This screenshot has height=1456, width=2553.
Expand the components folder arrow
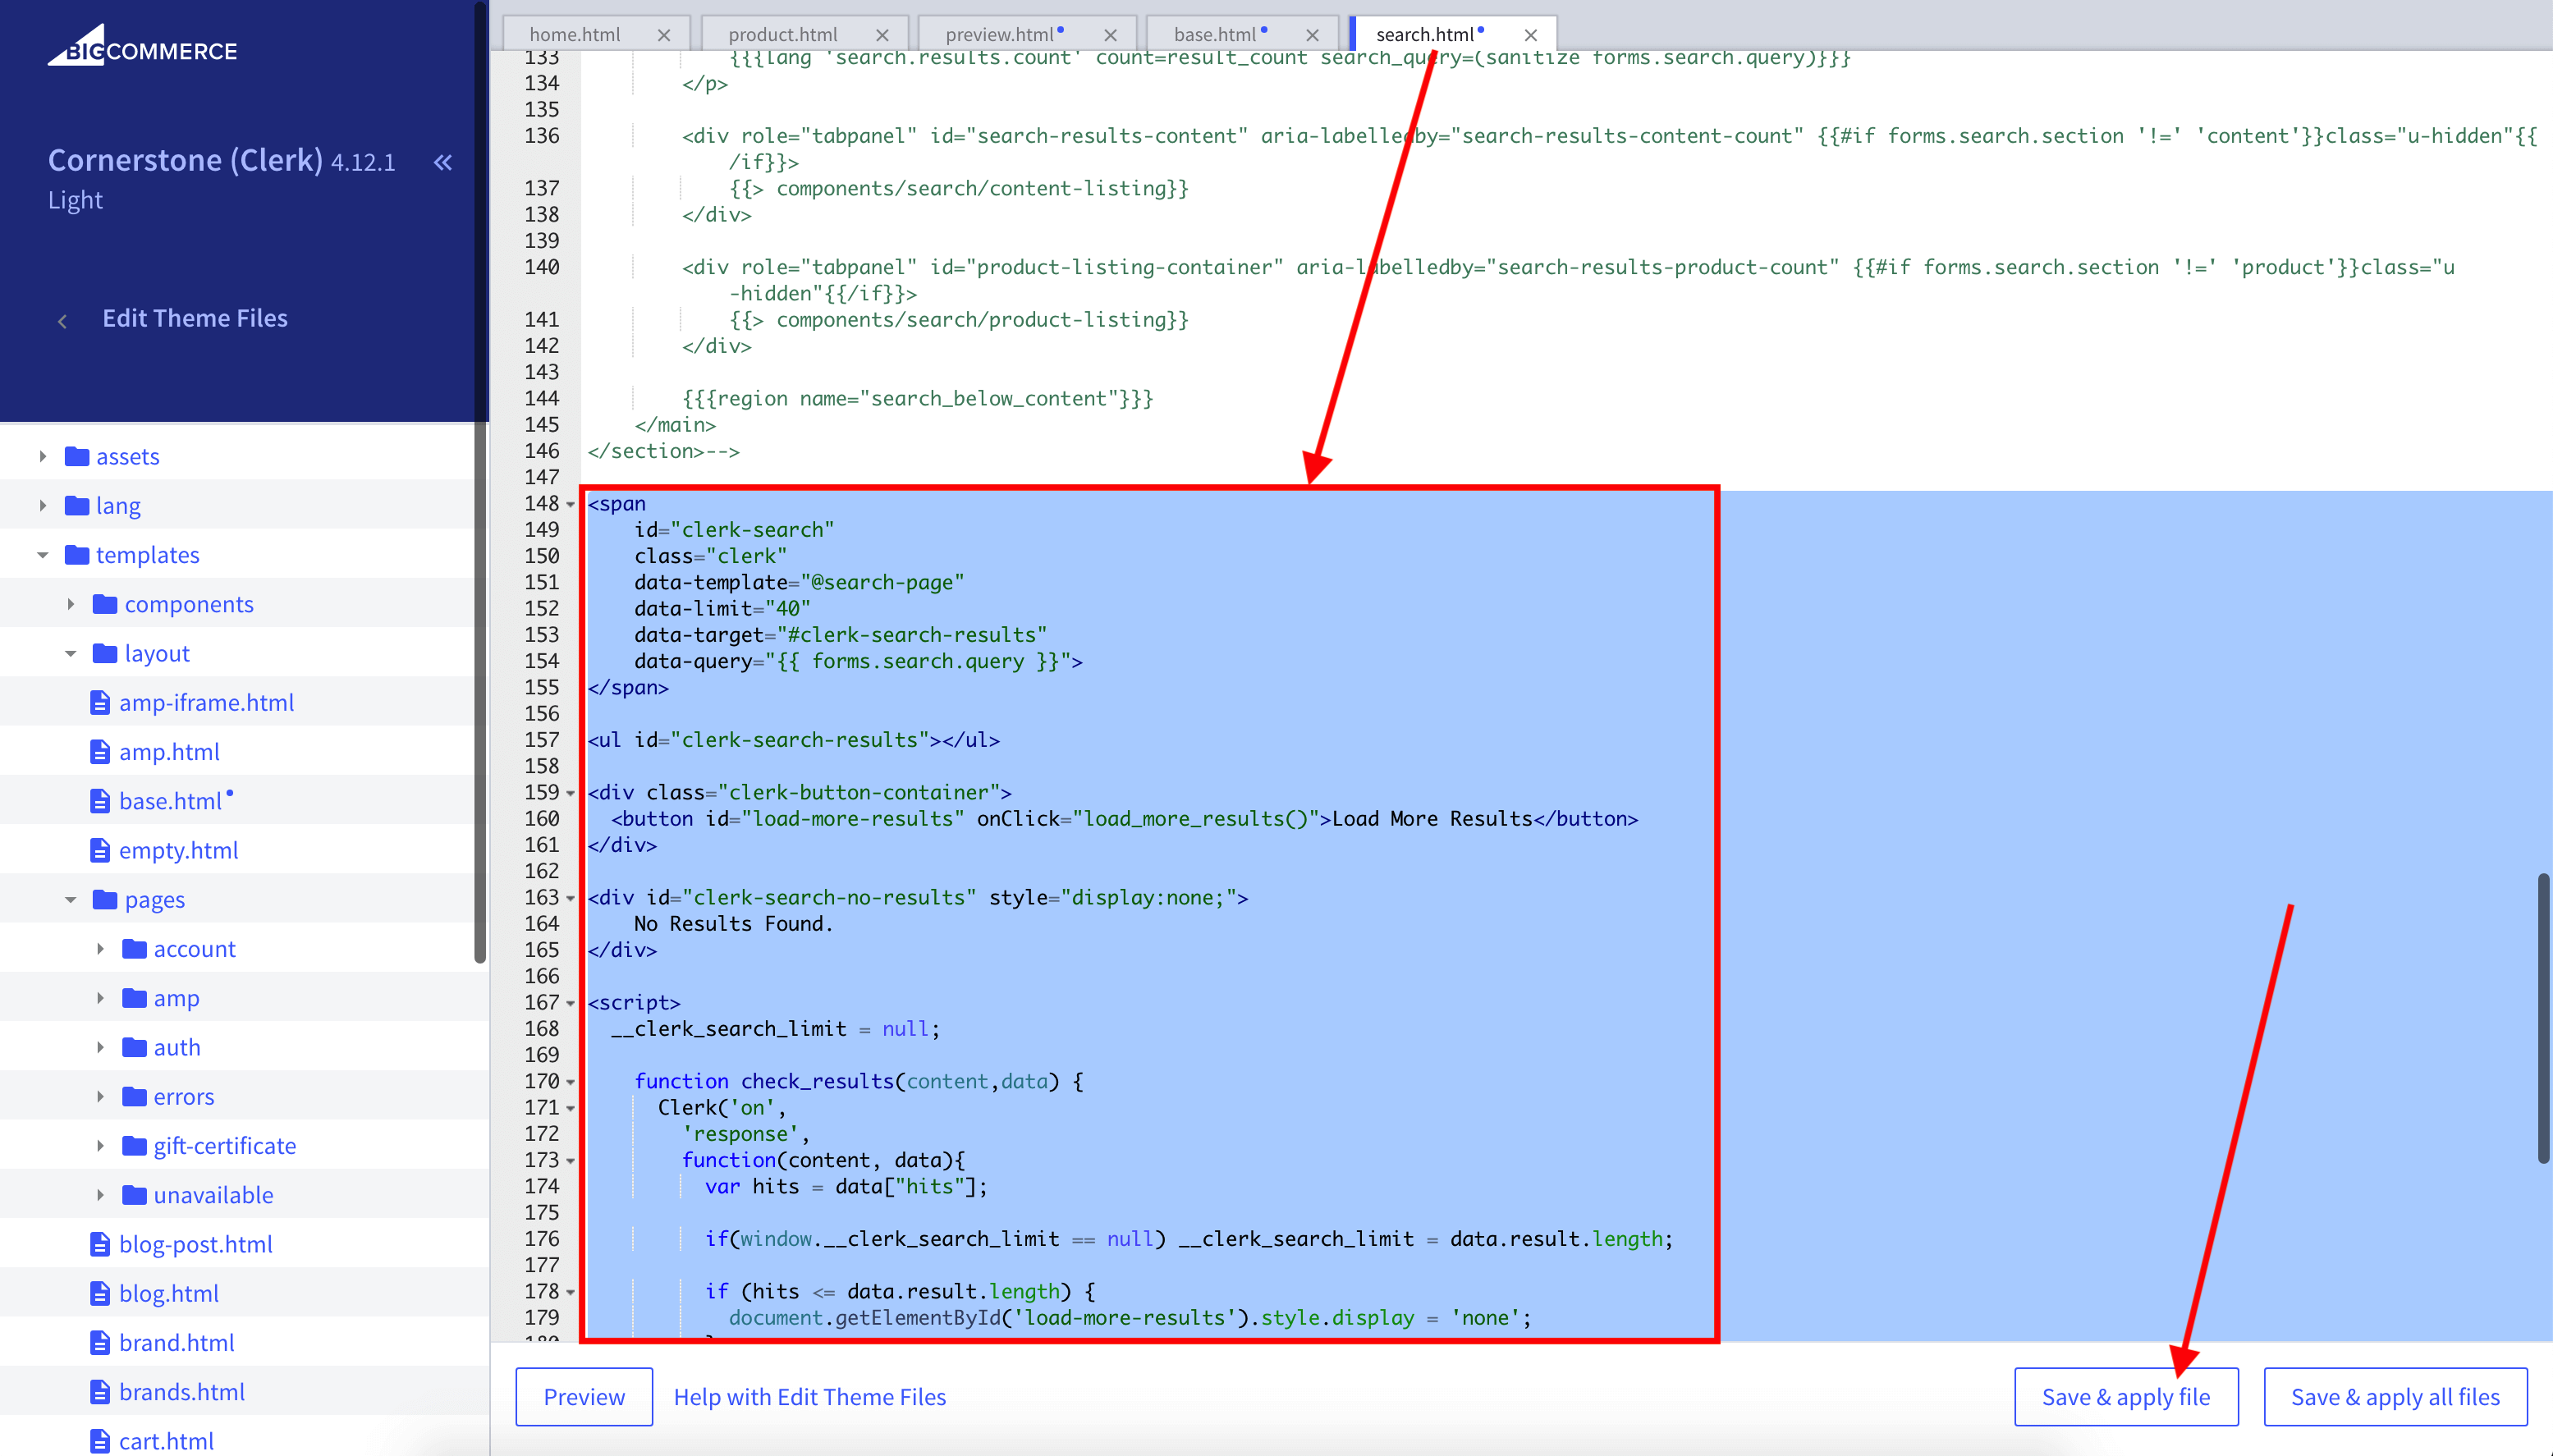[x=71, y=604]
